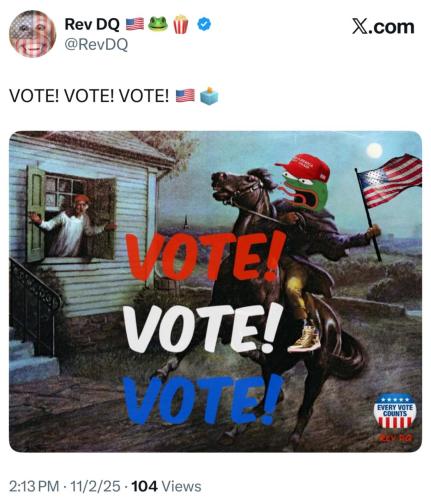Click the white VOTE! text on image
Viewport: 431px width, 500px height.
pos(202,328)
